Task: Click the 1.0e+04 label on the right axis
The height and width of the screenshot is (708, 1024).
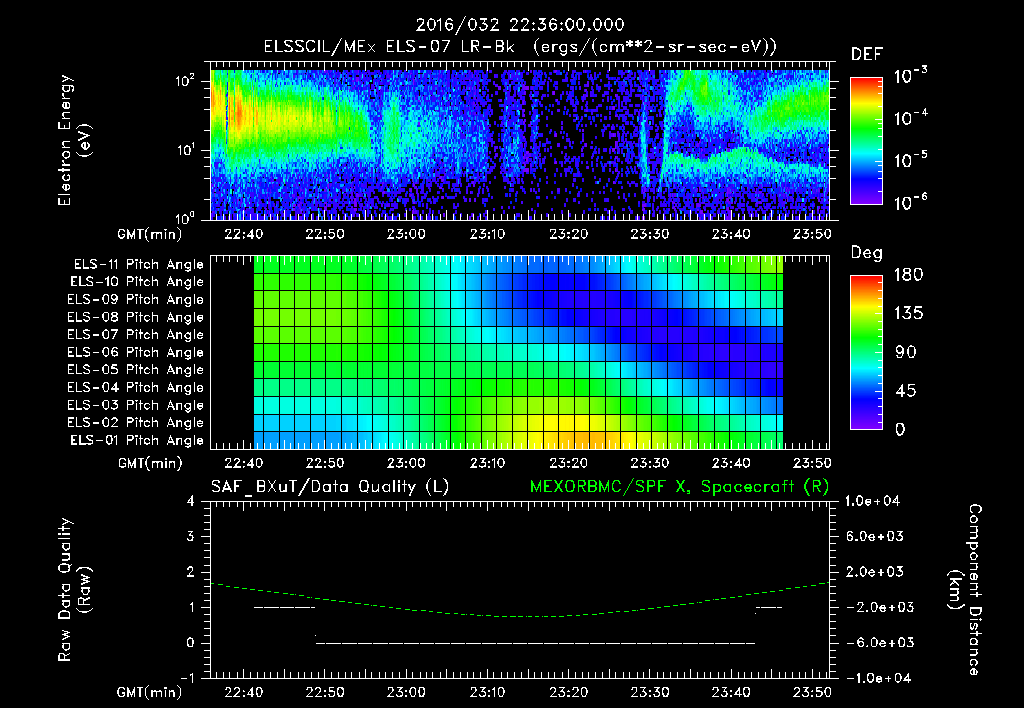Action: click(873, 501)
